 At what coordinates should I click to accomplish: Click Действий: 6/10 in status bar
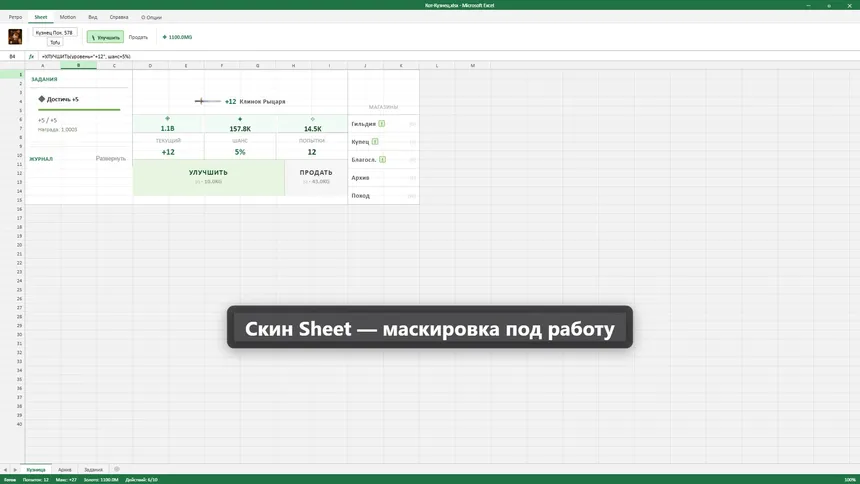(142, 480)
